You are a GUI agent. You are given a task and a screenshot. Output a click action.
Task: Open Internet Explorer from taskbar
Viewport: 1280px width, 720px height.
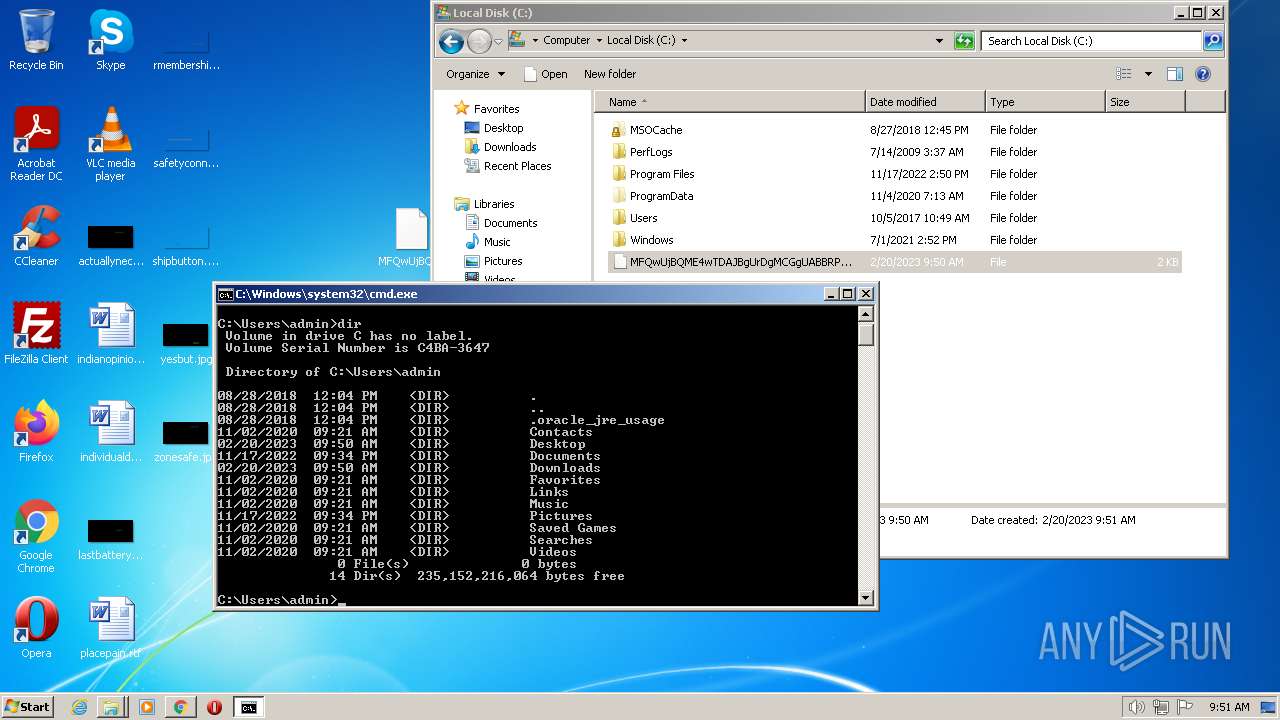coord(79,707)
